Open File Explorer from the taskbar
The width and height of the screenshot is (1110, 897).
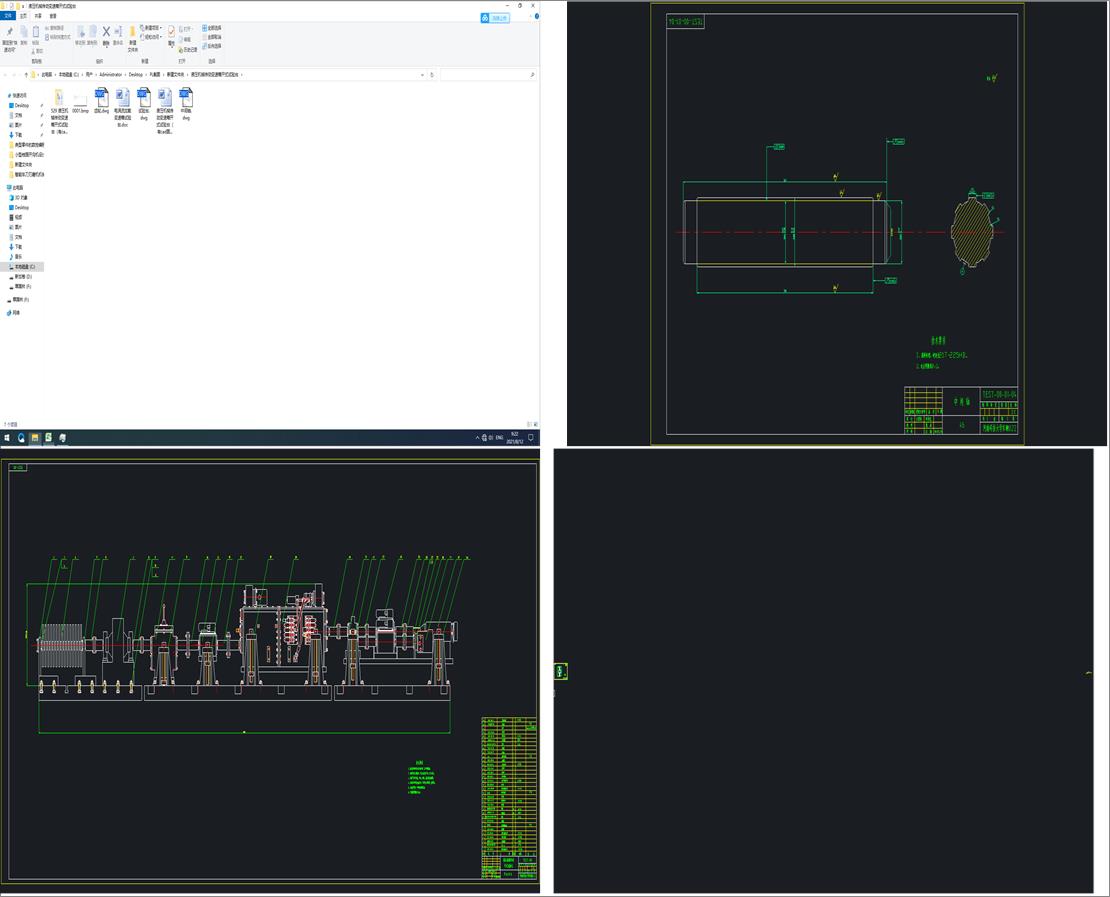tap(35, 438)
